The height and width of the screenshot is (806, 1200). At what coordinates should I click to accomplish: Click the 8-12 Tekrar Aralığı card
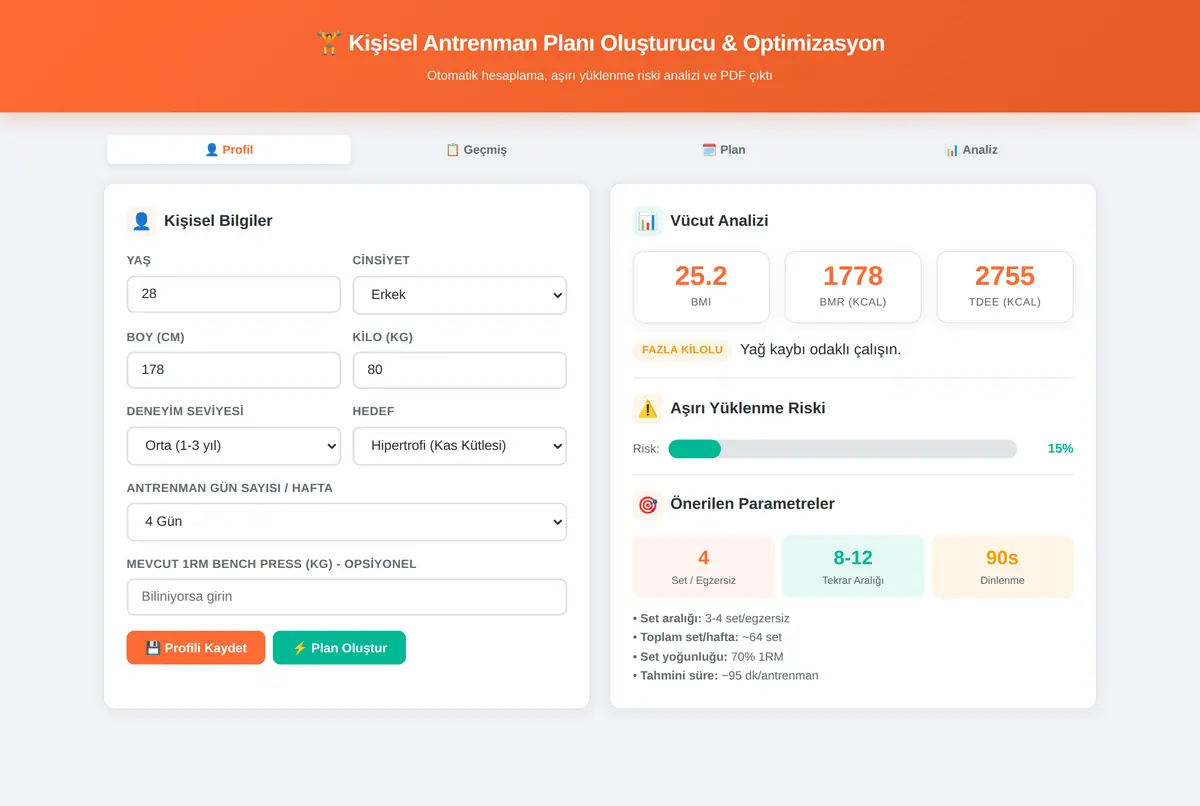click(853, 567)
